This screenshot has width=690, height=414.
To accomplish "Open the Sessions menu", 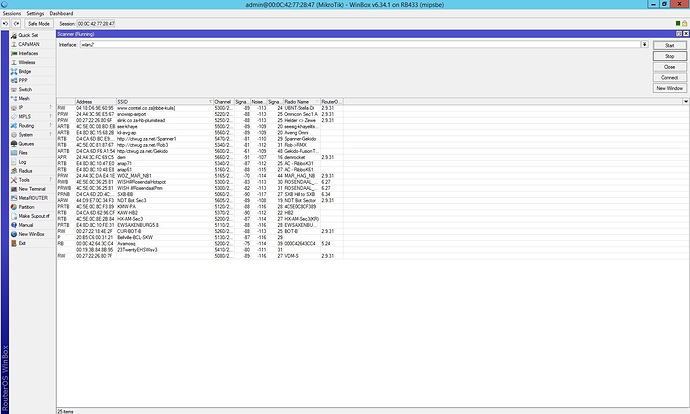I will tap(12, 12).
